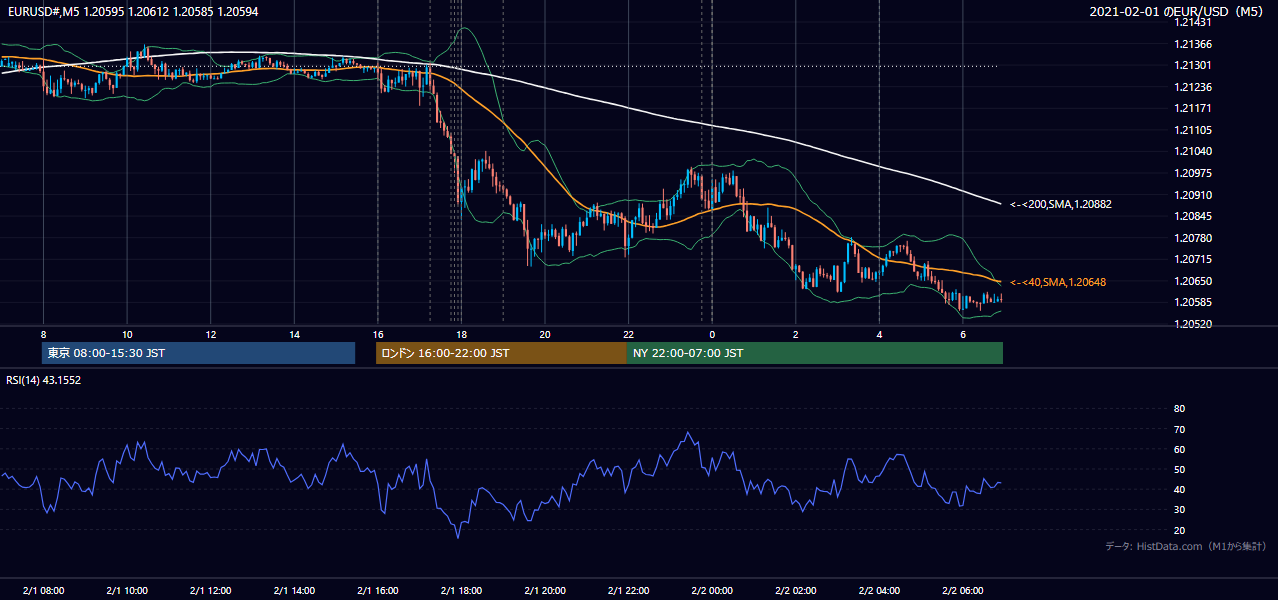Screen dimensions: 1278x600
Task: Click the 2/1 20:00 date label
Action: (545, 590)
